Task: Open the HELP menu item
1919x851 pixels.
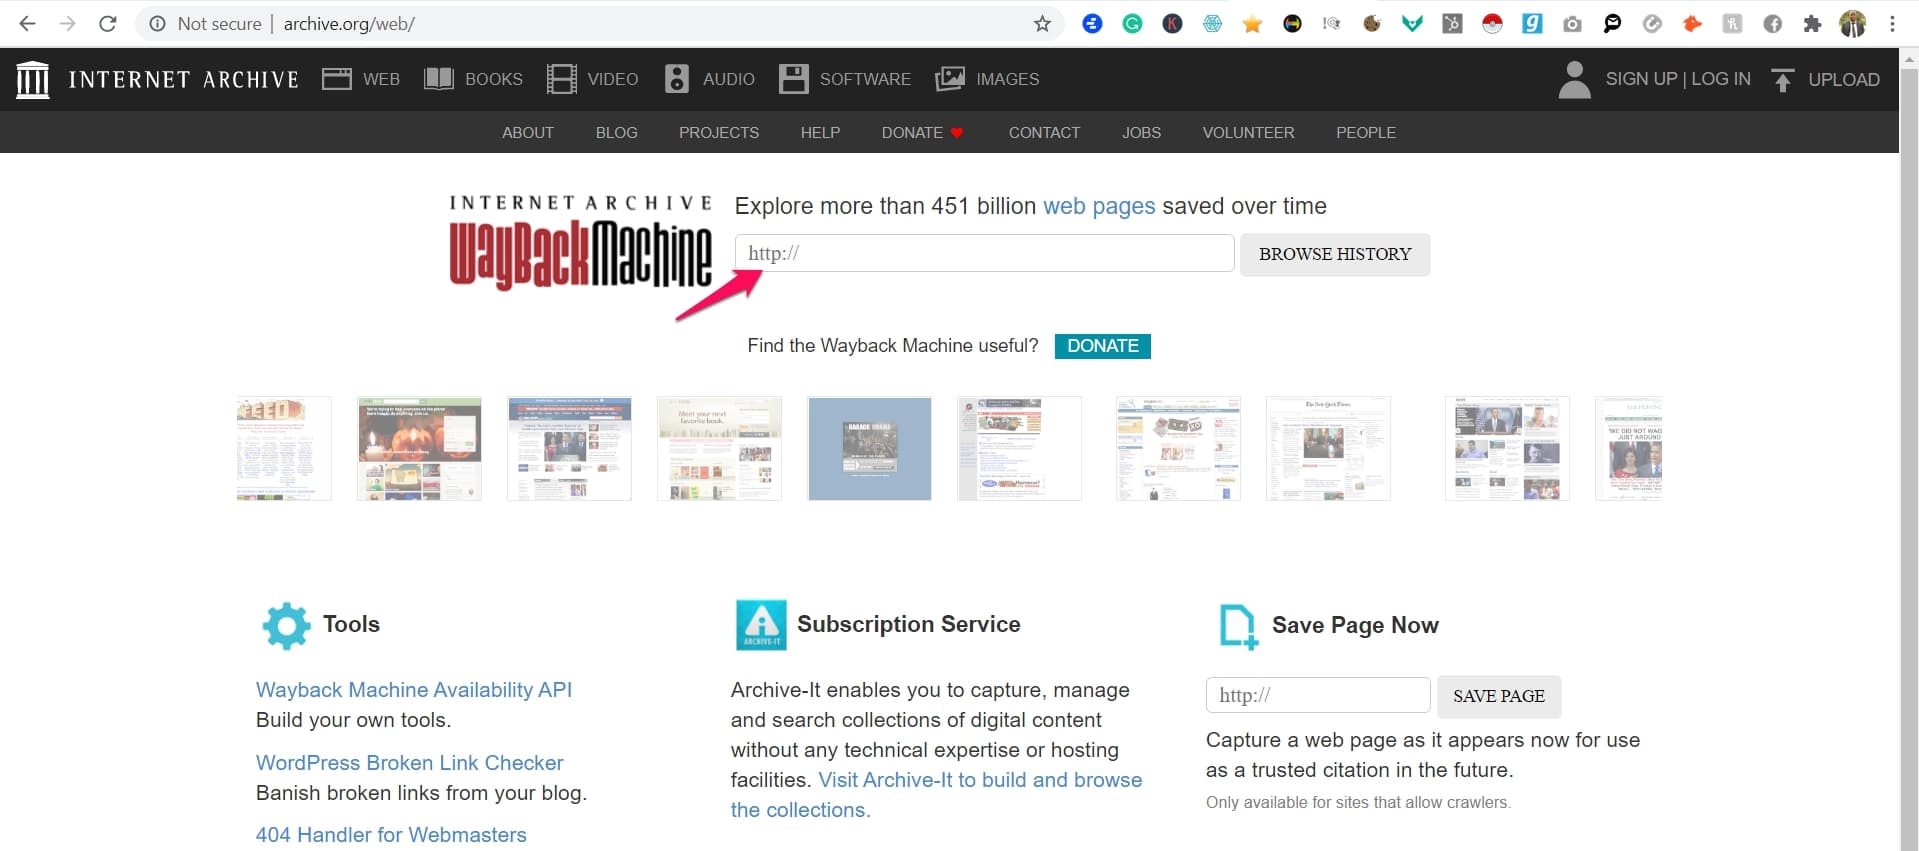Action: pyautogui.click(x=820, y=133)
